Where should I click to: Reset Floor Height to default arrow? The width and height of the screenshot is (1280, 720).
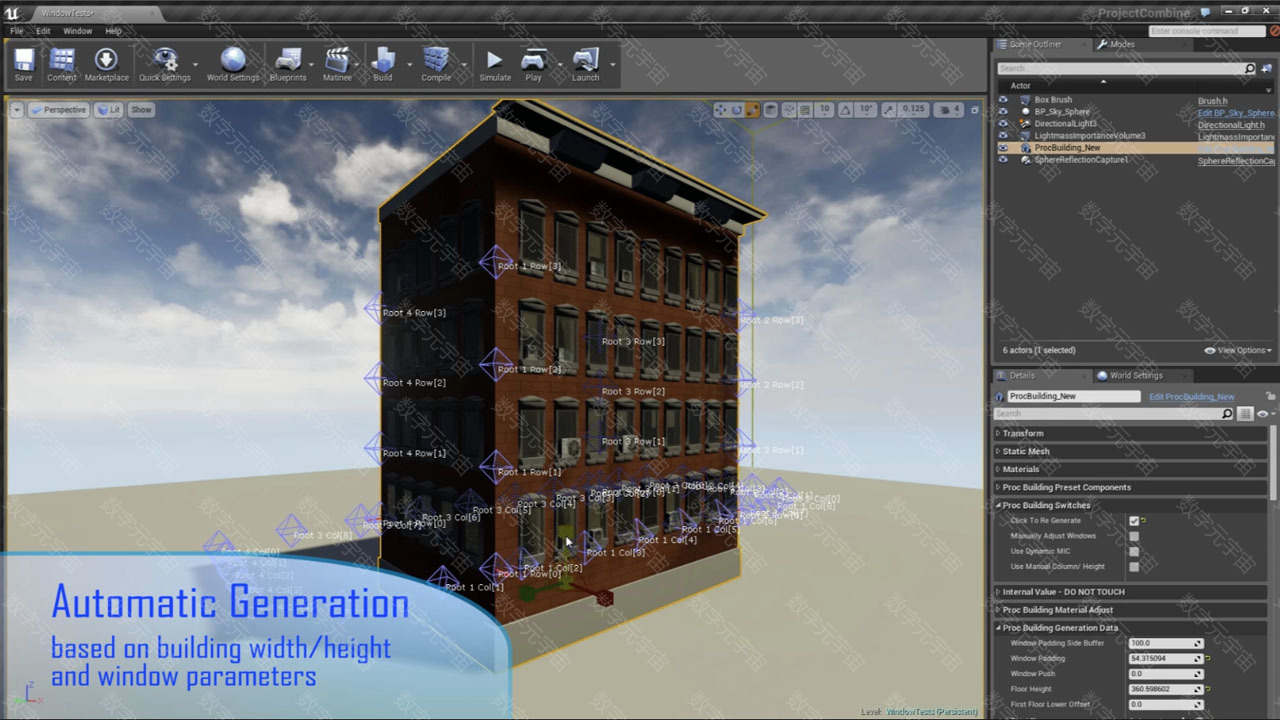[1207, 689]
